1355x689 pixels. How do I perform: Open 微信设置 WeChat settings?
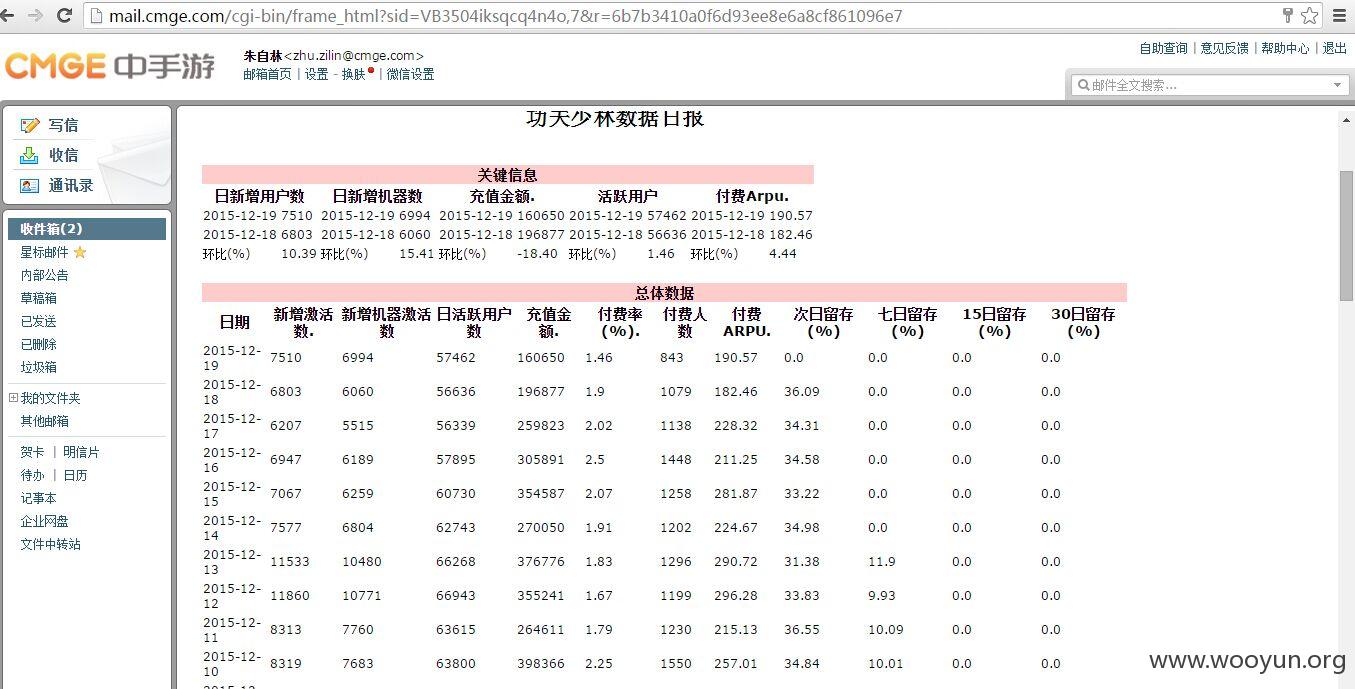[x=410, y=74]
